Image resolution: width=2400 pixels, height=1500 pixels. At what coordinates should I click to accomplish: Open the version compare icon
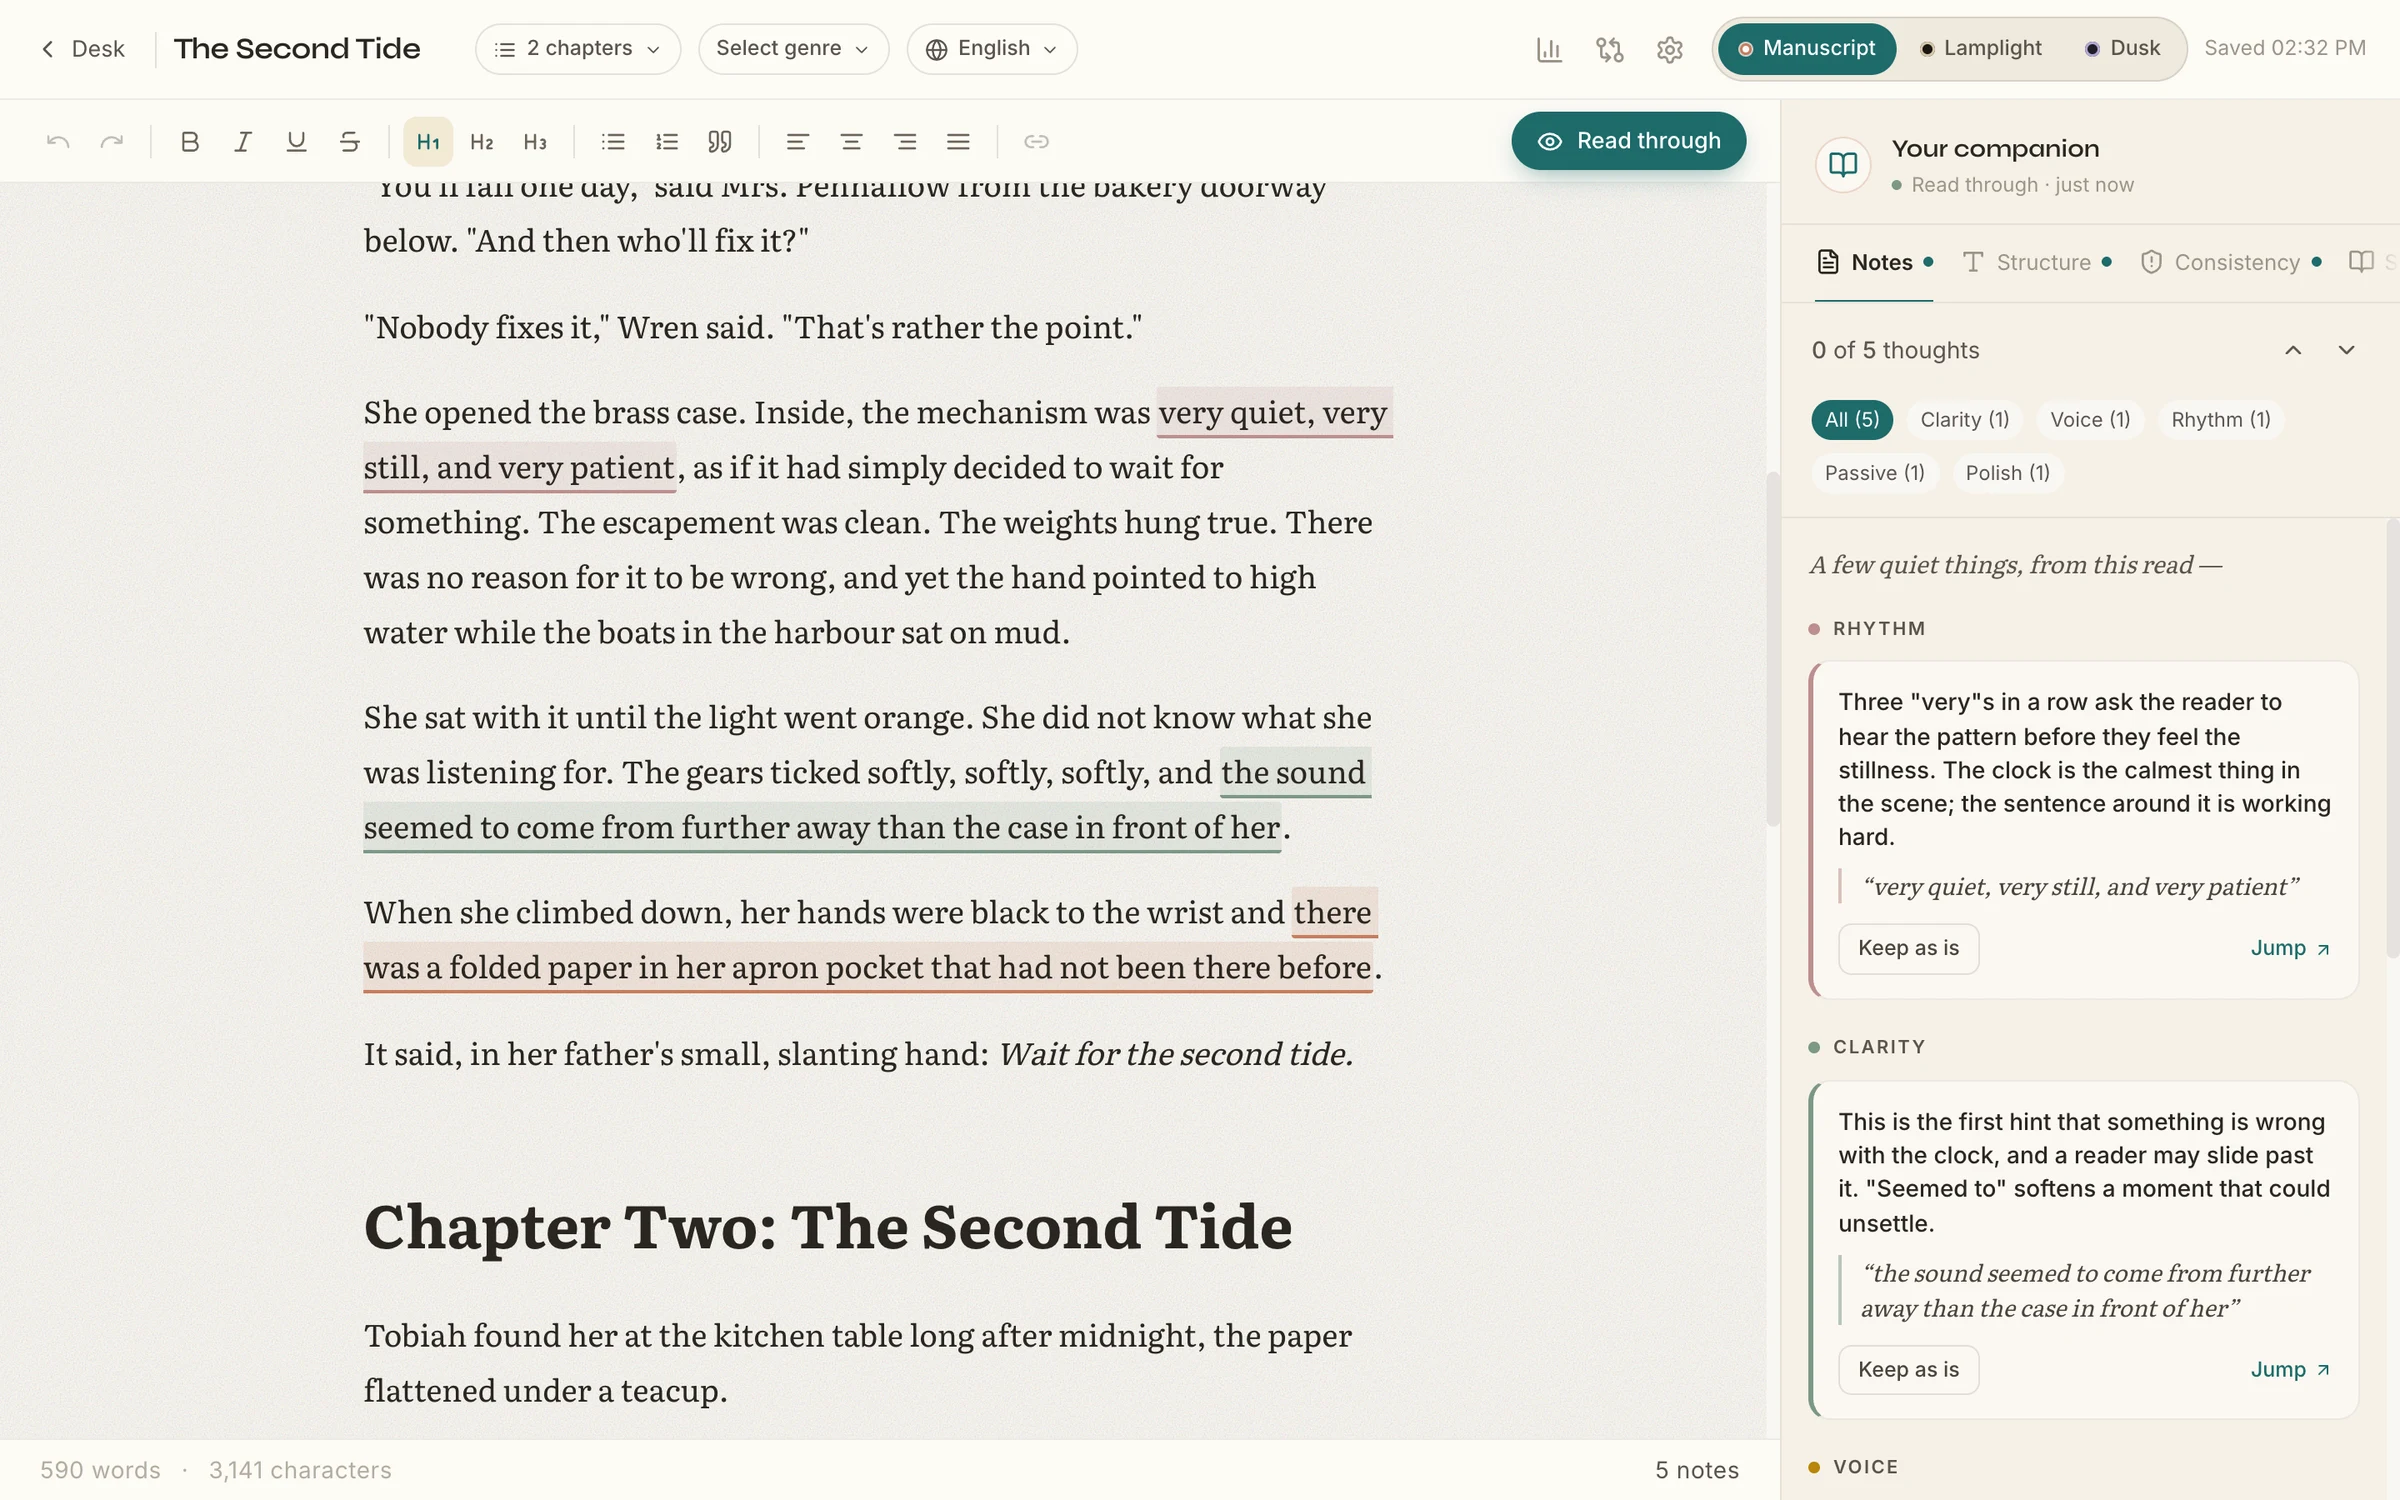1609,49
